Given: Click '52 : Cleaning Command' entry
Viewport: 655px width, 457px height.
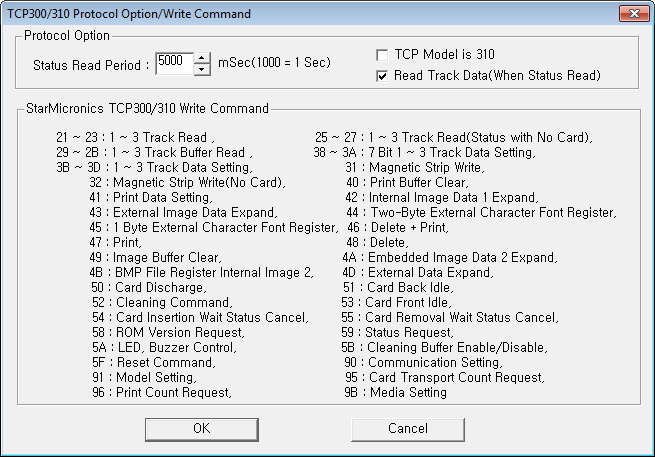Looking at the screenshot, I should pyautogui.click(x=162, y=303).
